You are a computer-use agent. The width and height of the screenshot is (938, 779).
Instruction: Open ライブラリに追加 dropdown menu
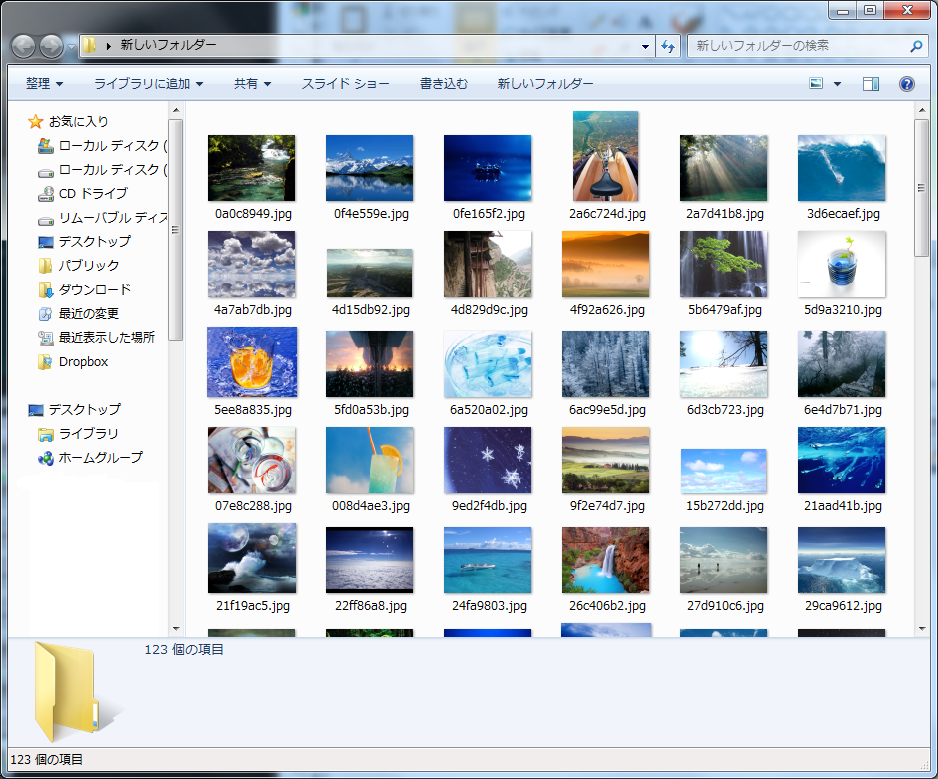click(x=149, y=84)
